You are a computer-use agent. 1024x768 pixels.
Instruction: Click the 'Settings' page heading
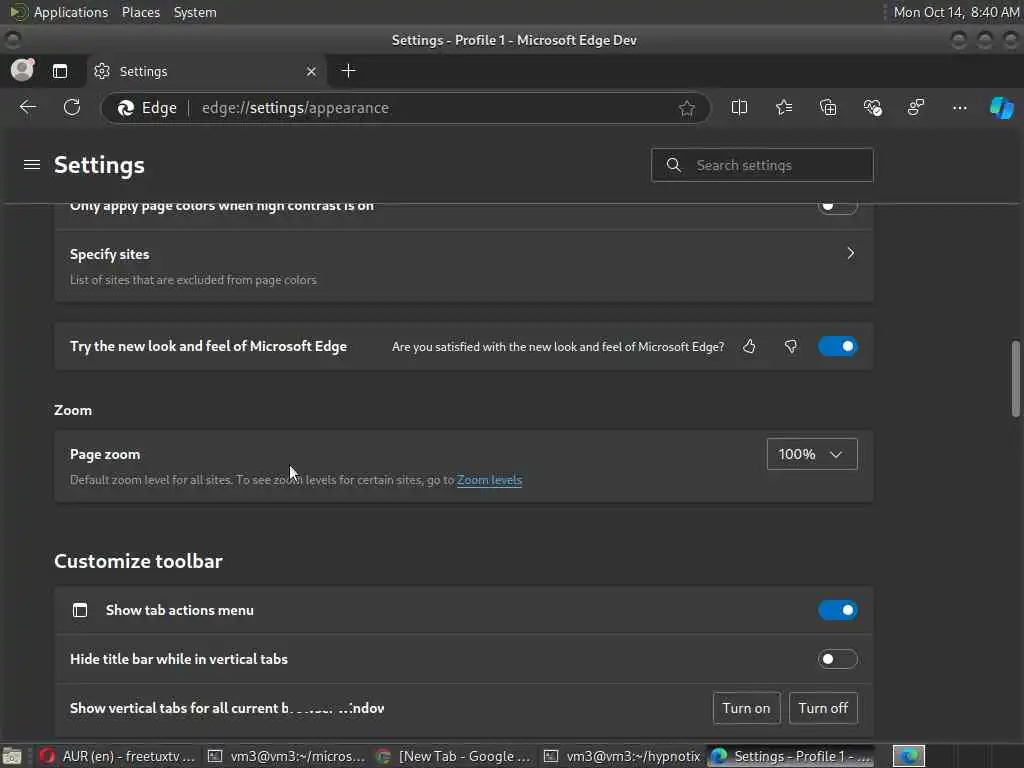(99, 165)
